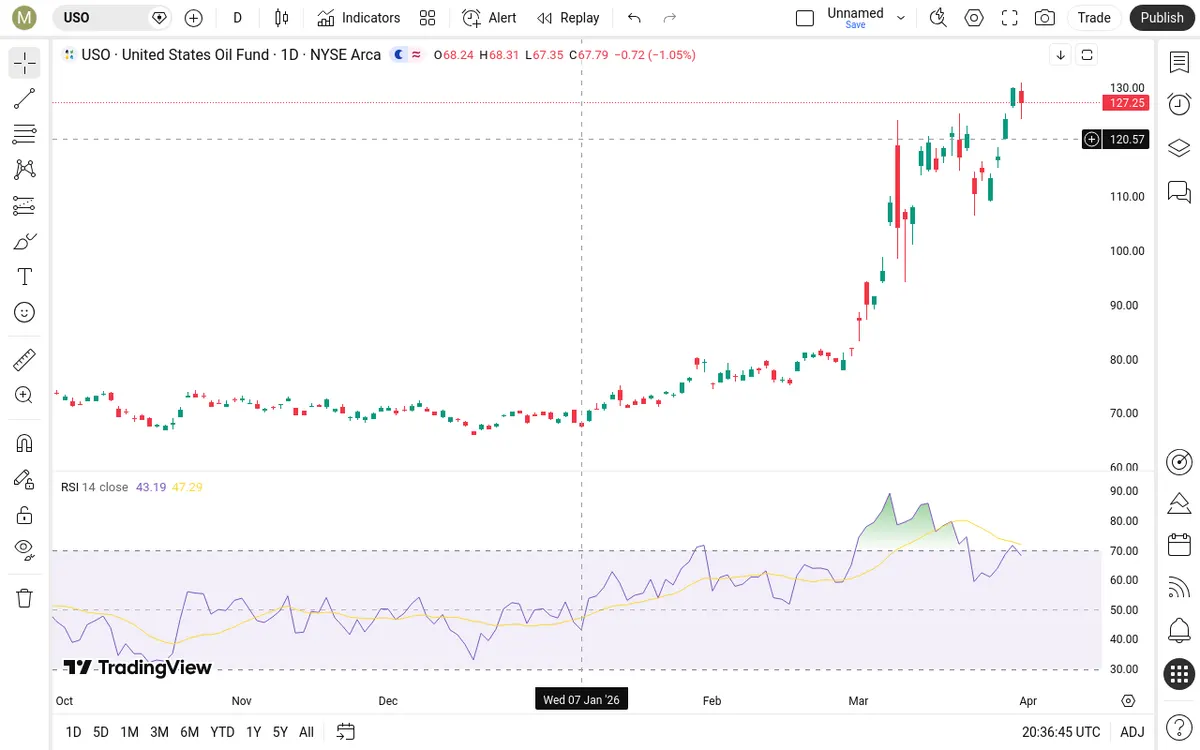
Task: Toggle ADJ adjusted data setting
Action: tap(1132, 732)
